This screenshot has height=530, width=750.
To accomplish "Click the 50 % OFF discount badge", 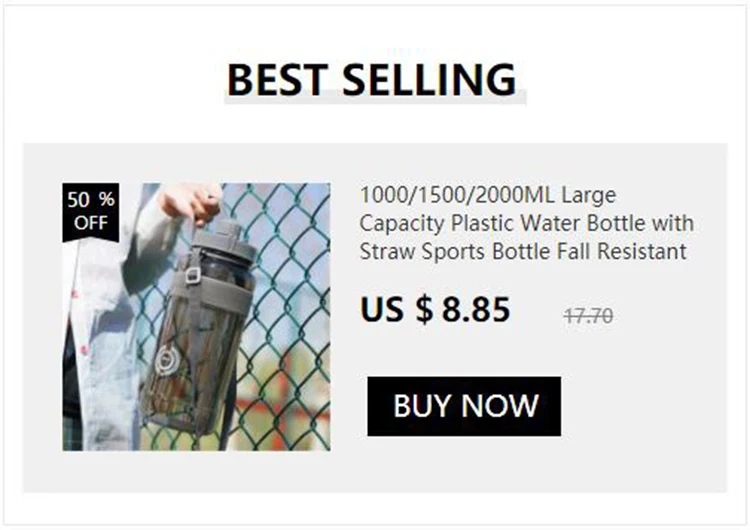I will point(91,211).
